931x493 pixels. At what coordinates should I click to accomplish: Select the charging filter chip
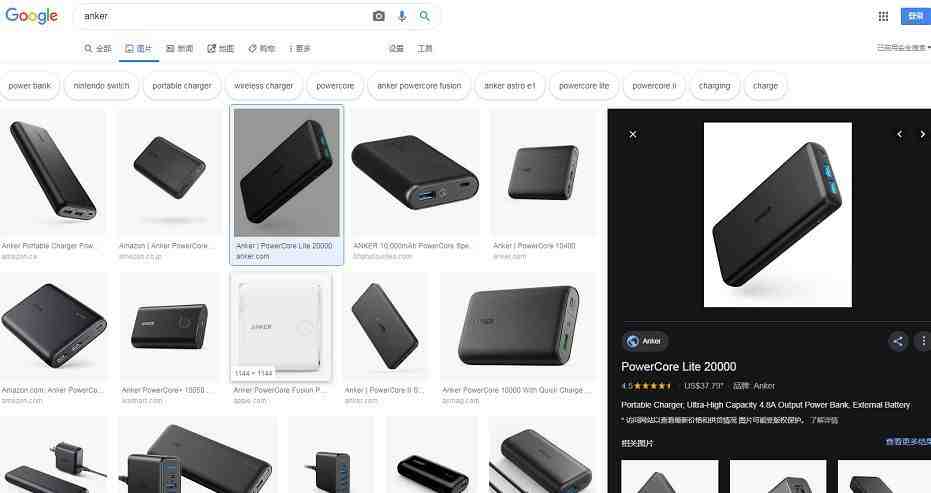714,86
